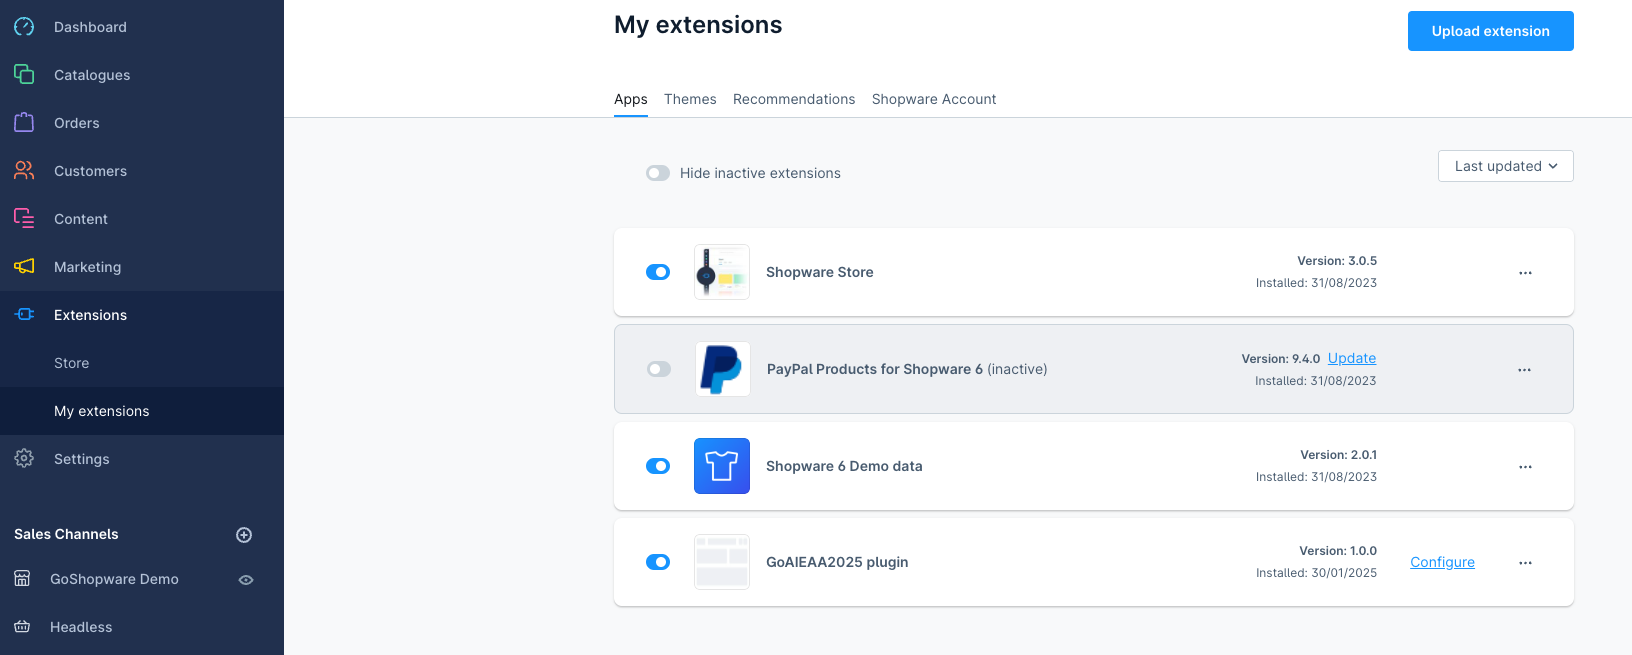
Task: Click the Dashboard gauge icon
Action: 24,27
